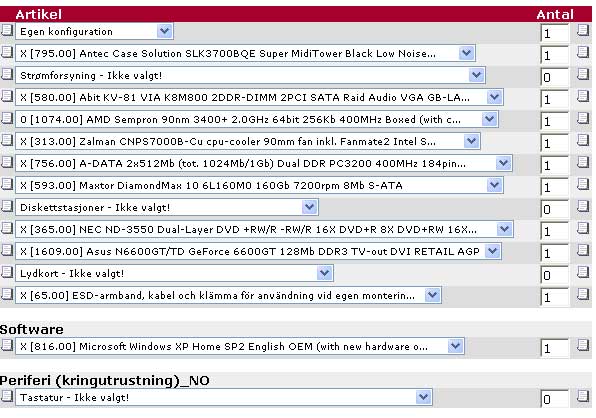Click the quantity field of the Asus N6600GT row
The height and width of the screenshot is (418, 596).
pyautogui.click(x=555, y=253)
